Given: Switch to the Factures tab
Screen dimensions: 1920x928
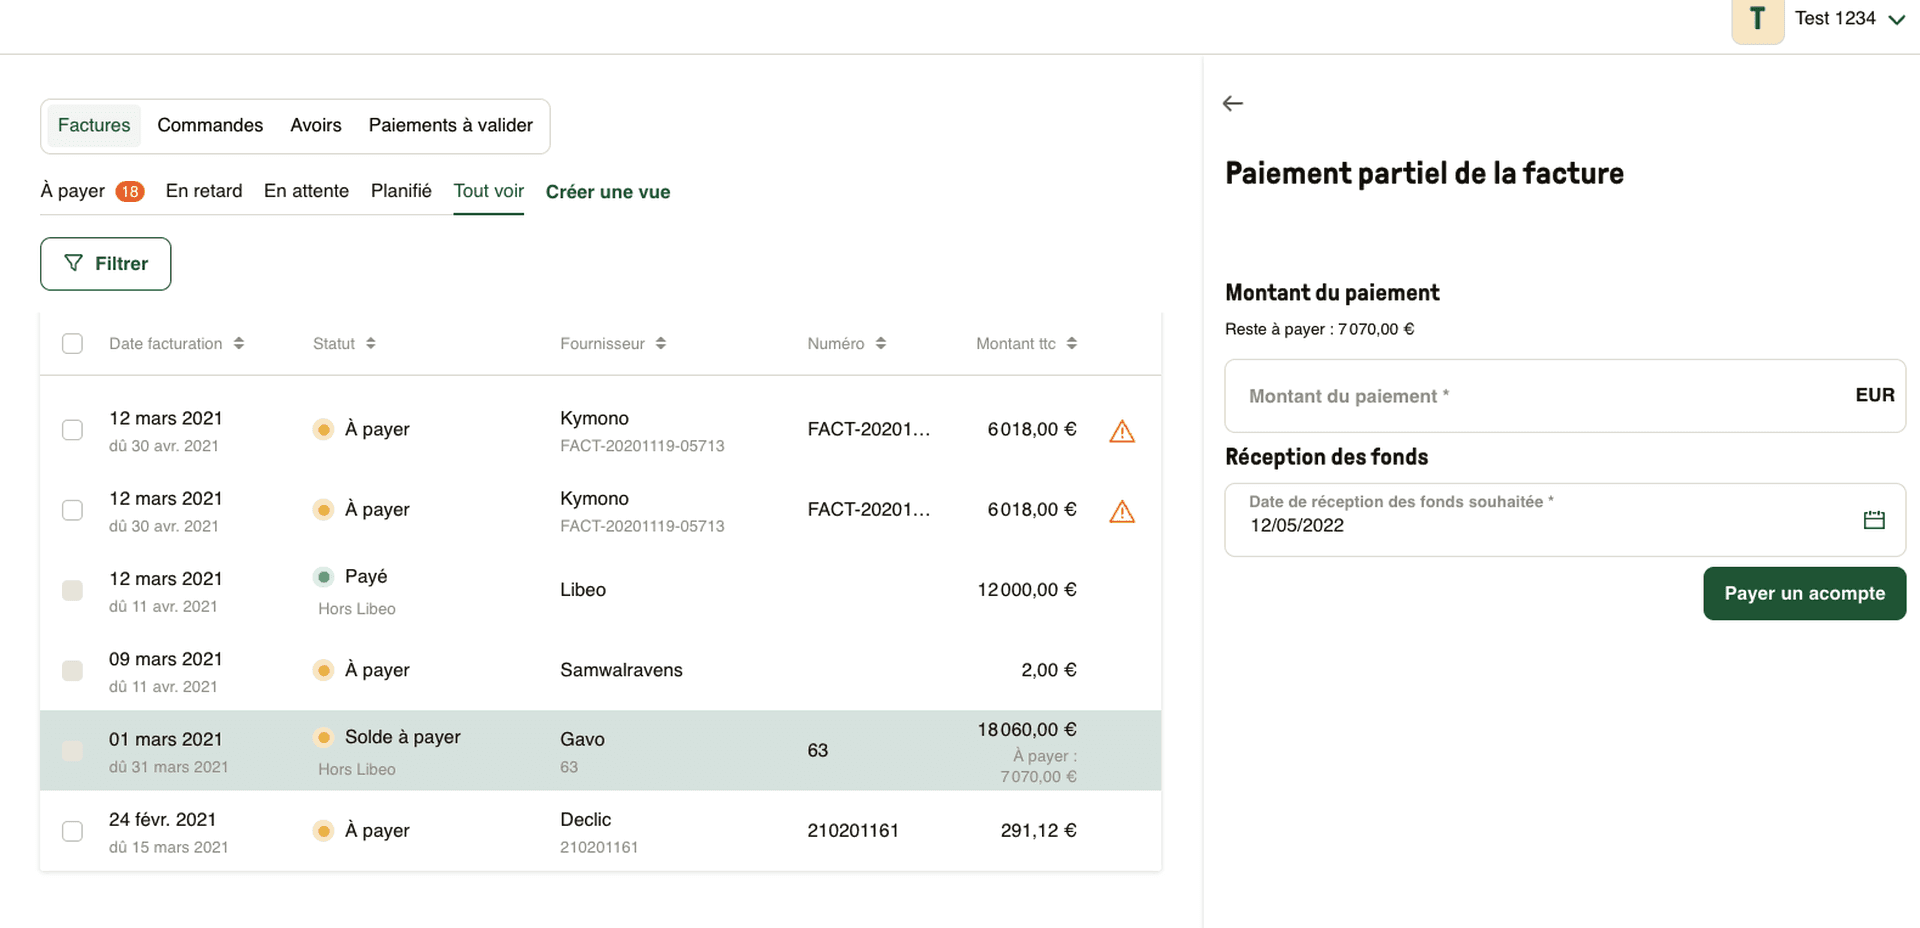Looking at the screenshot, I should 94,126.
